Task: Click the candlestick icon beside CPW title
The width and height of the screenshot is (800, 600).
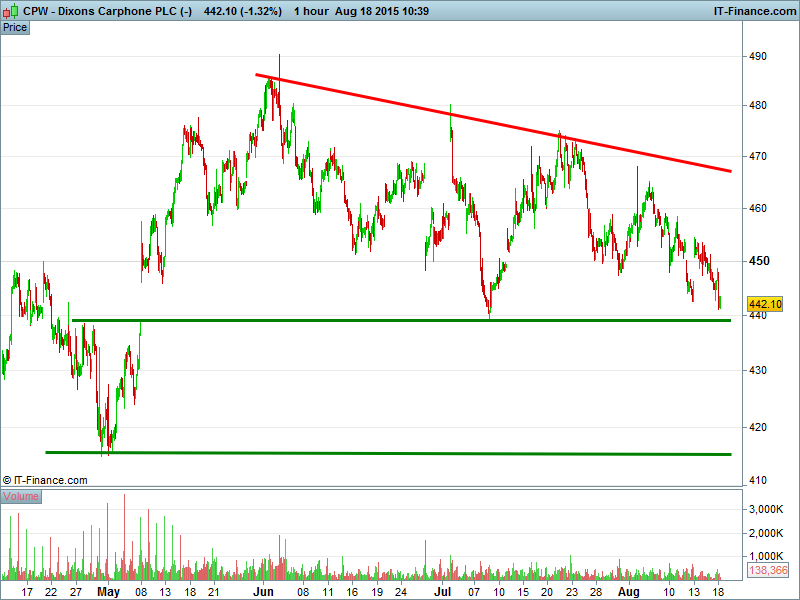Action: [x=10, y=10]
